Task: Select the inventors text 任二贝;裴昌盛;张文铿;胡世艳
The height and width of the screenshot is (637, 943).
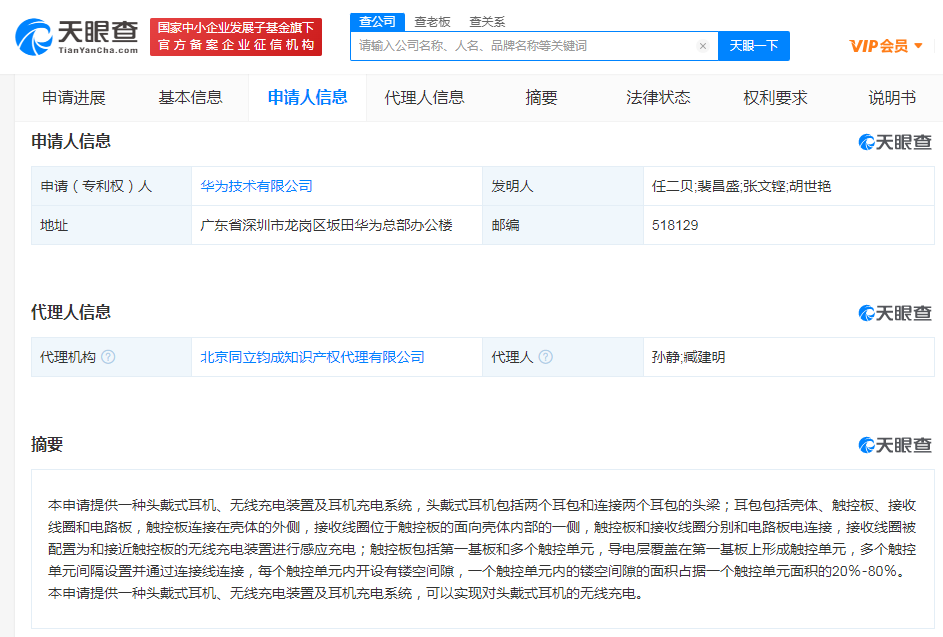Action: point(742,186)
